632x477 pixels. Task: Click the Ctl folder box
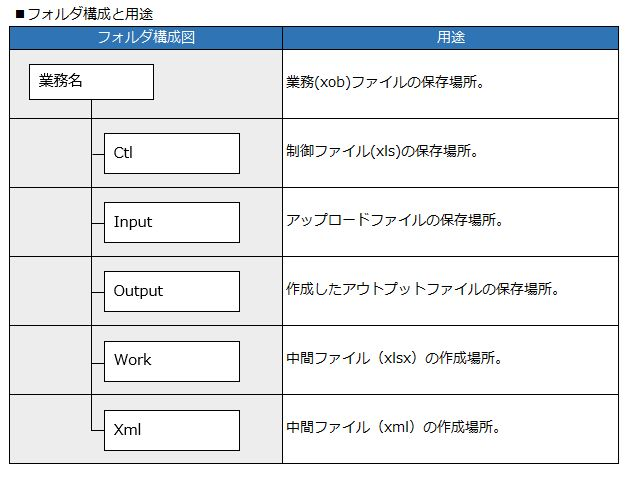coord(172,154)
